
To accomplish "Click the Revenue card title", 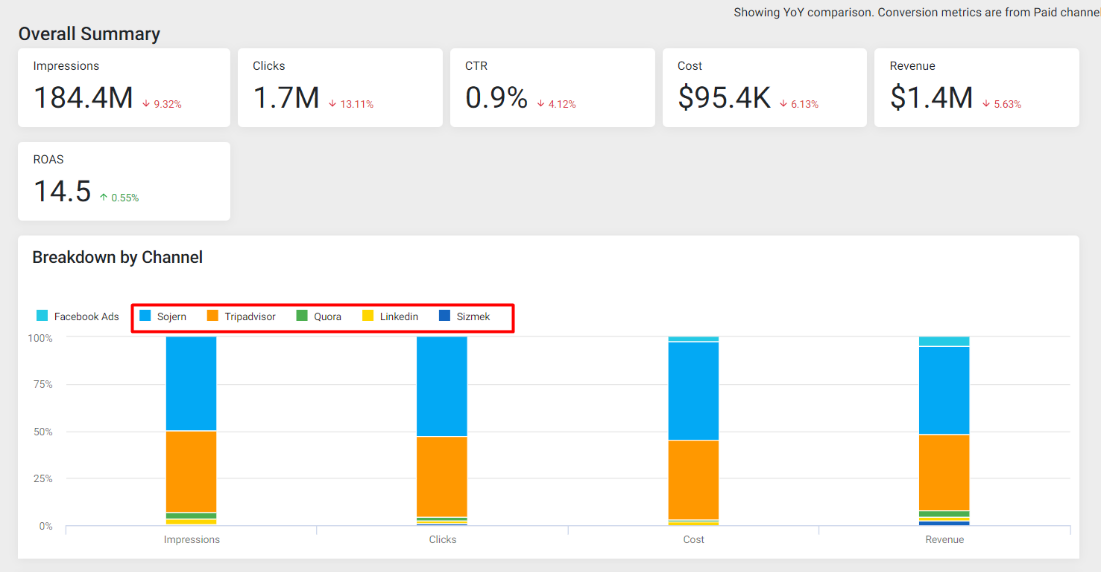I will coord(912,66).
